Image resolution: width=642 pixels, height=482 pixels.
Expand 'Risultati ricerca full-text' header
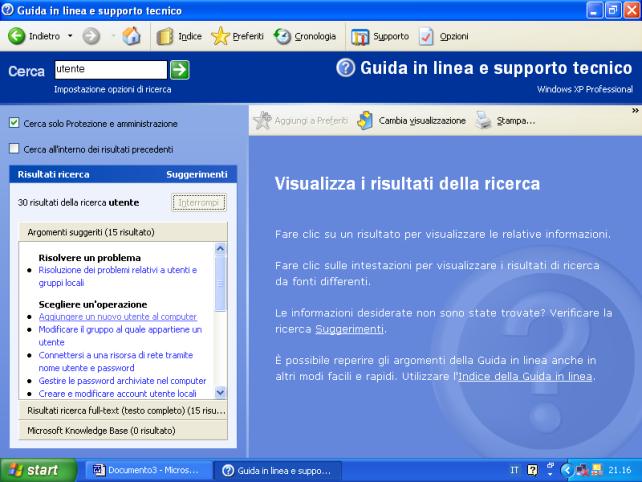(123, 410)
